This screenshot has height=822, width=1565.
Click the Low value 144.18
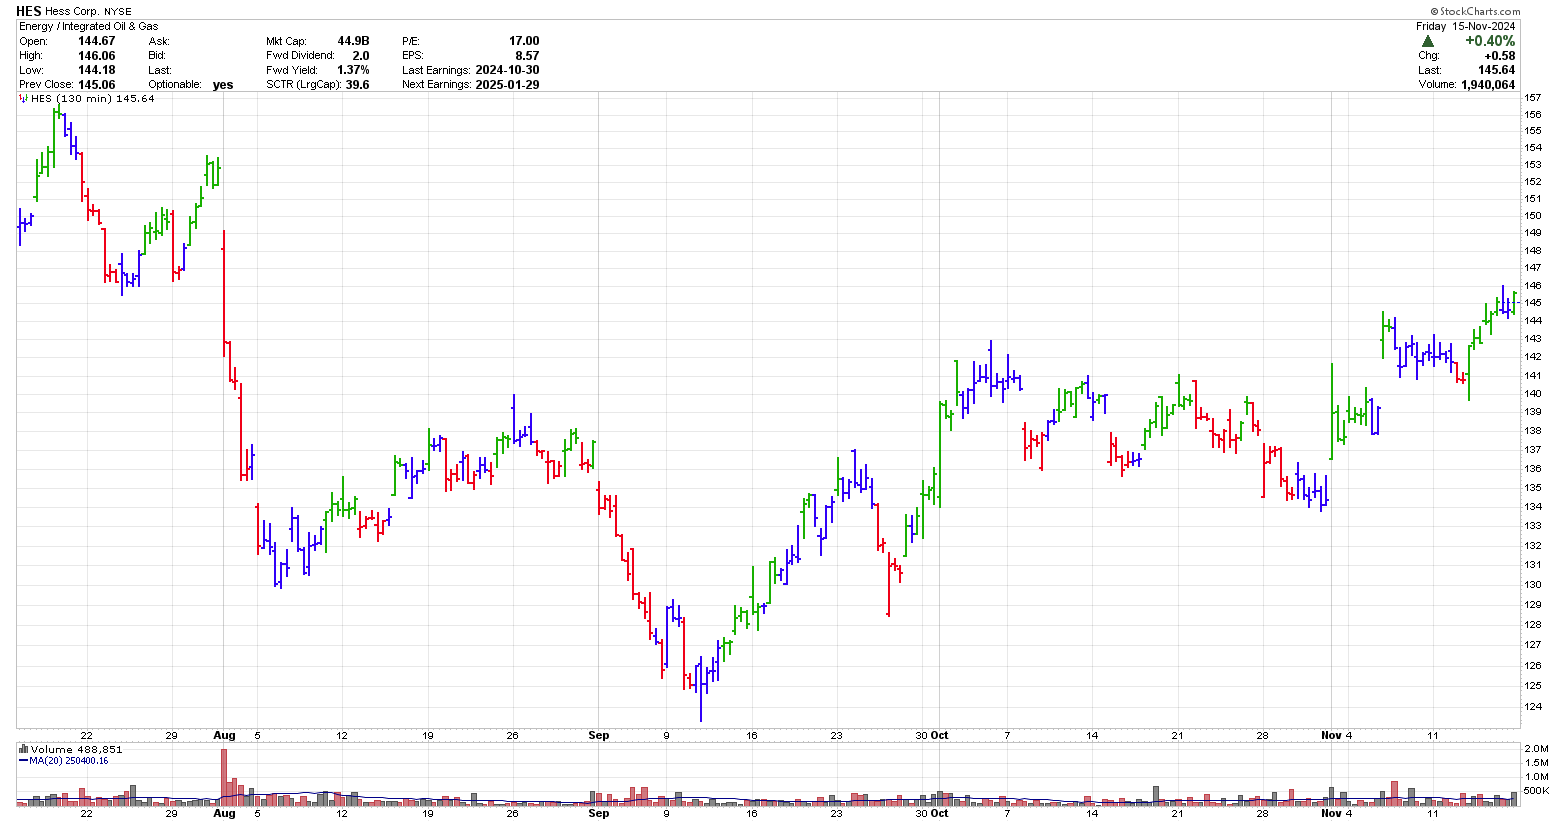[x=97, y=70]
